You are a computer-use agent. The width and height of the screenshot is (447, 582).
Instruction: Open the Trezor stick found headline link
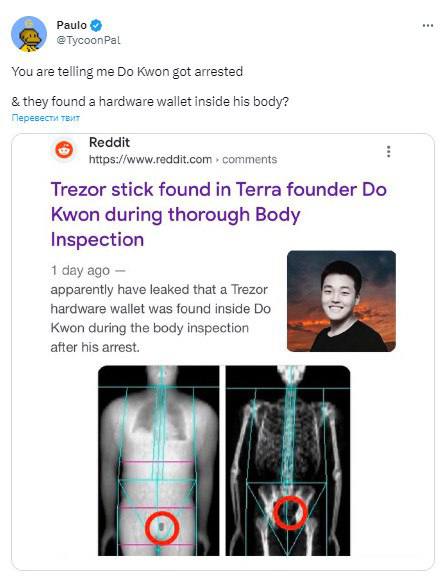(219, 215)
